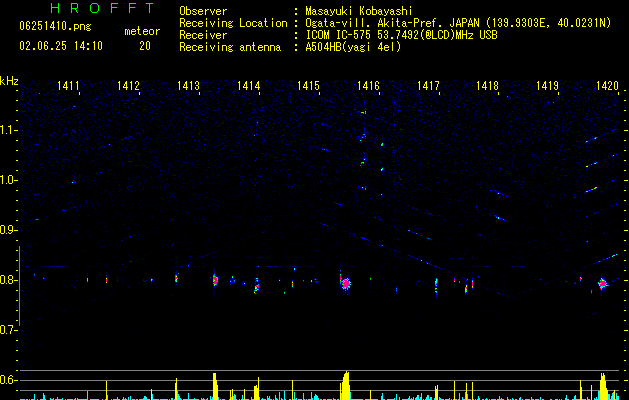Viewport: 629px width, 400px height.
Task: Click the HROFFT title text
Action: [x=102, y=8]
